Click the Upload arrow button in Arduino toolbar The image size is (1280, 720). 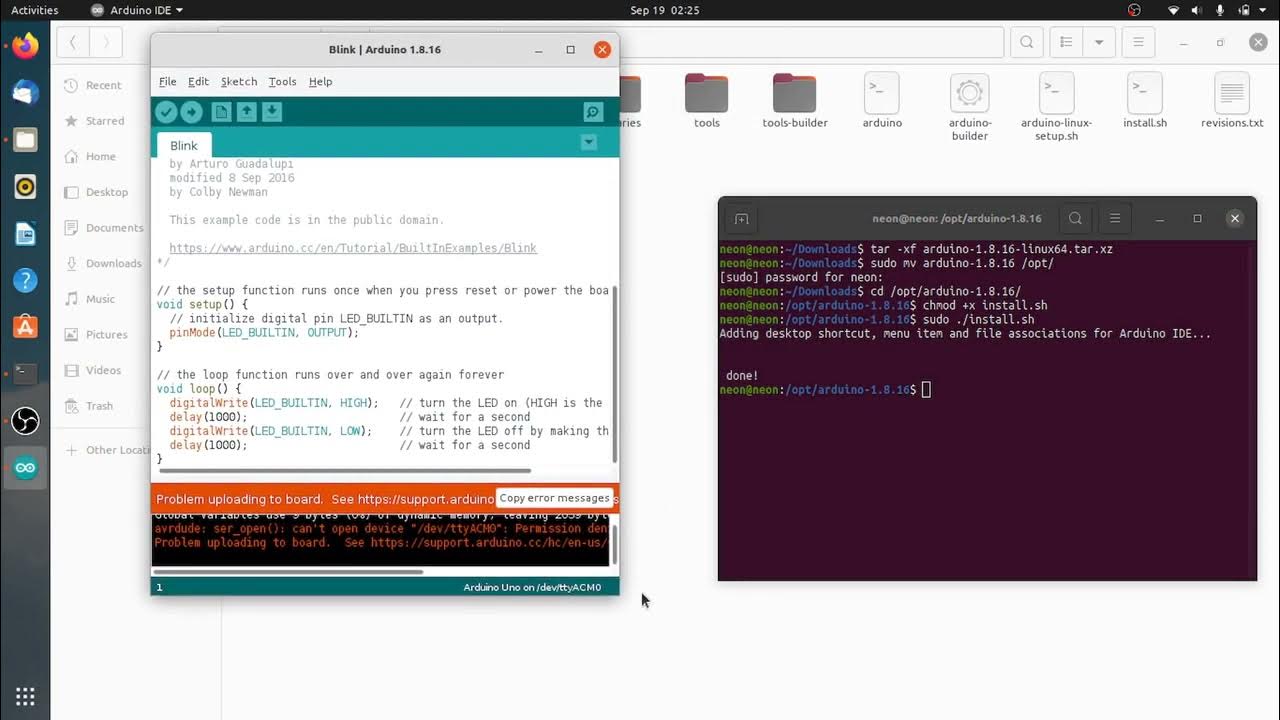[191, 113]
